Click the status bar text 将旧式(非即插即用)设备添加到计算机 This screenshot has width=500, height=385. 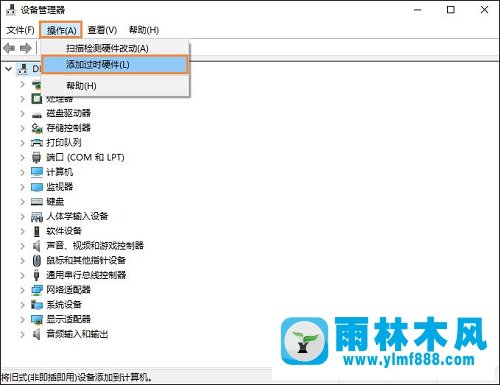tap(76, 378)
